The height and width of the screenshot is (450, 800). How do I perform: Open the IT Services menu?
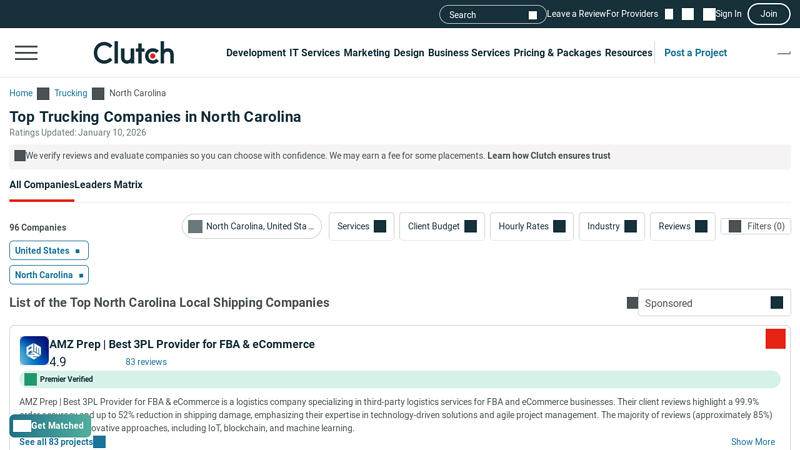pyautogui.click(x=314, y=53)
